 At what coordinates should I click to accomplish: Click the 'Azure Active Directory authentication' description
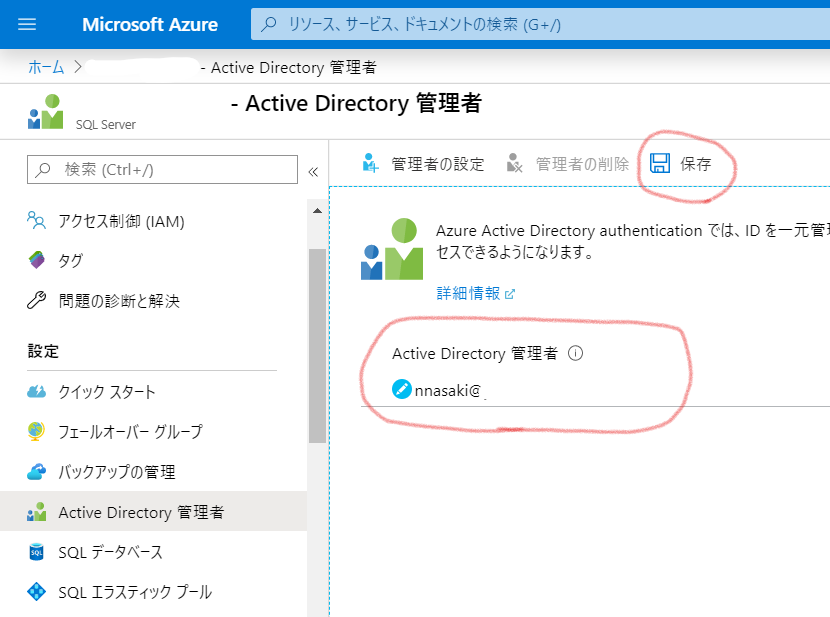633,241
